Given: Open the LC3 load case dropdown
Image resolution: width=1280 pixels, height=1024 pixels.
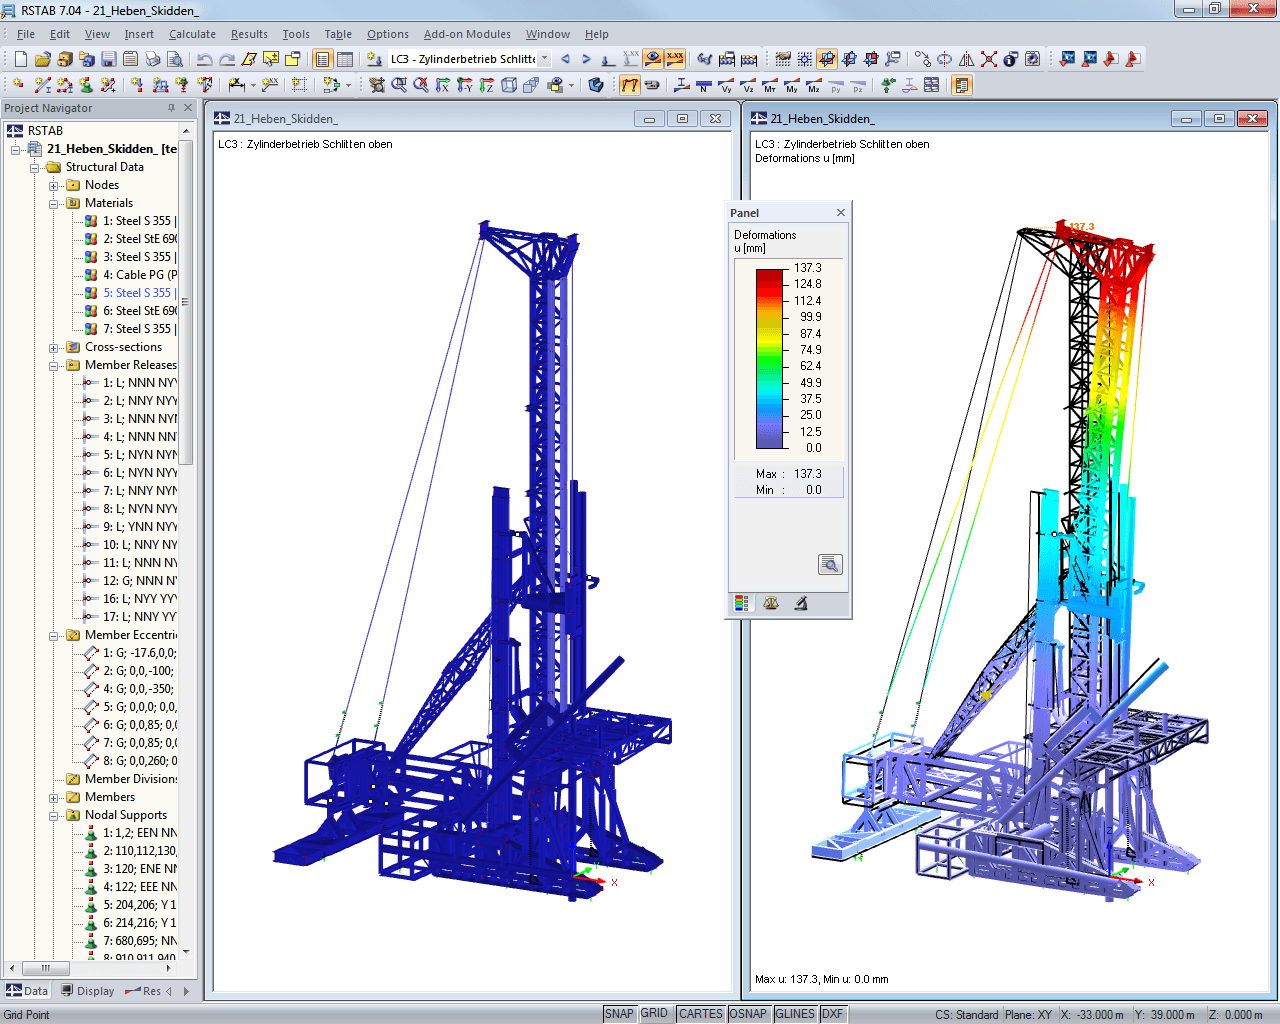Looking at the screenshot, I should [x=545, y=59].
